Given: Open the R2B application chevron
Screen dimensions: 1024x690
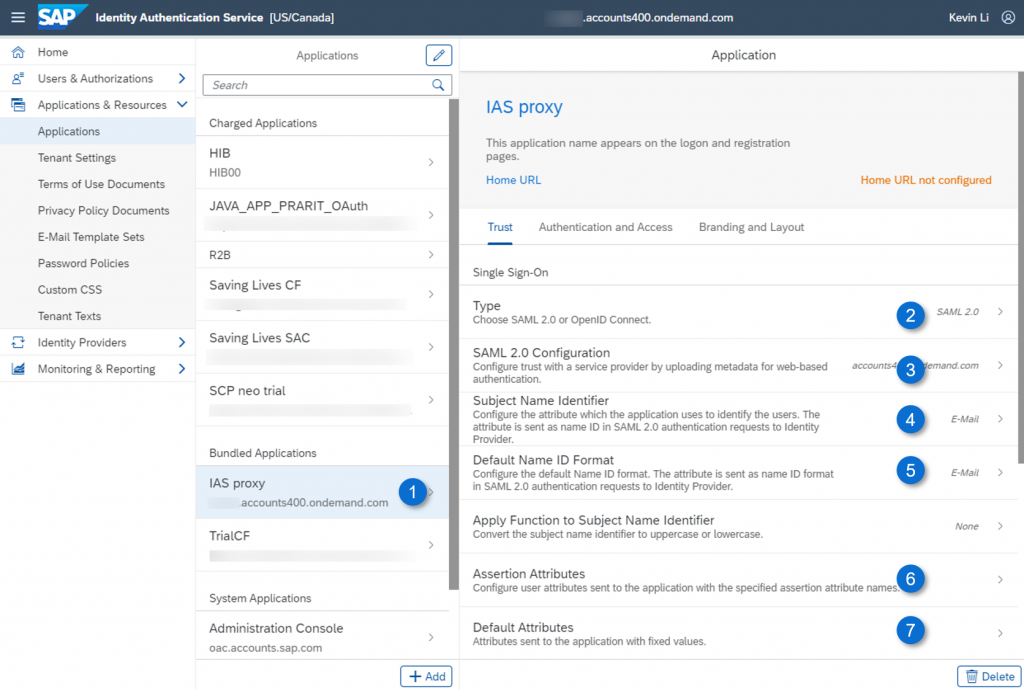Looking at the screenshot, I should click(431, 255).
